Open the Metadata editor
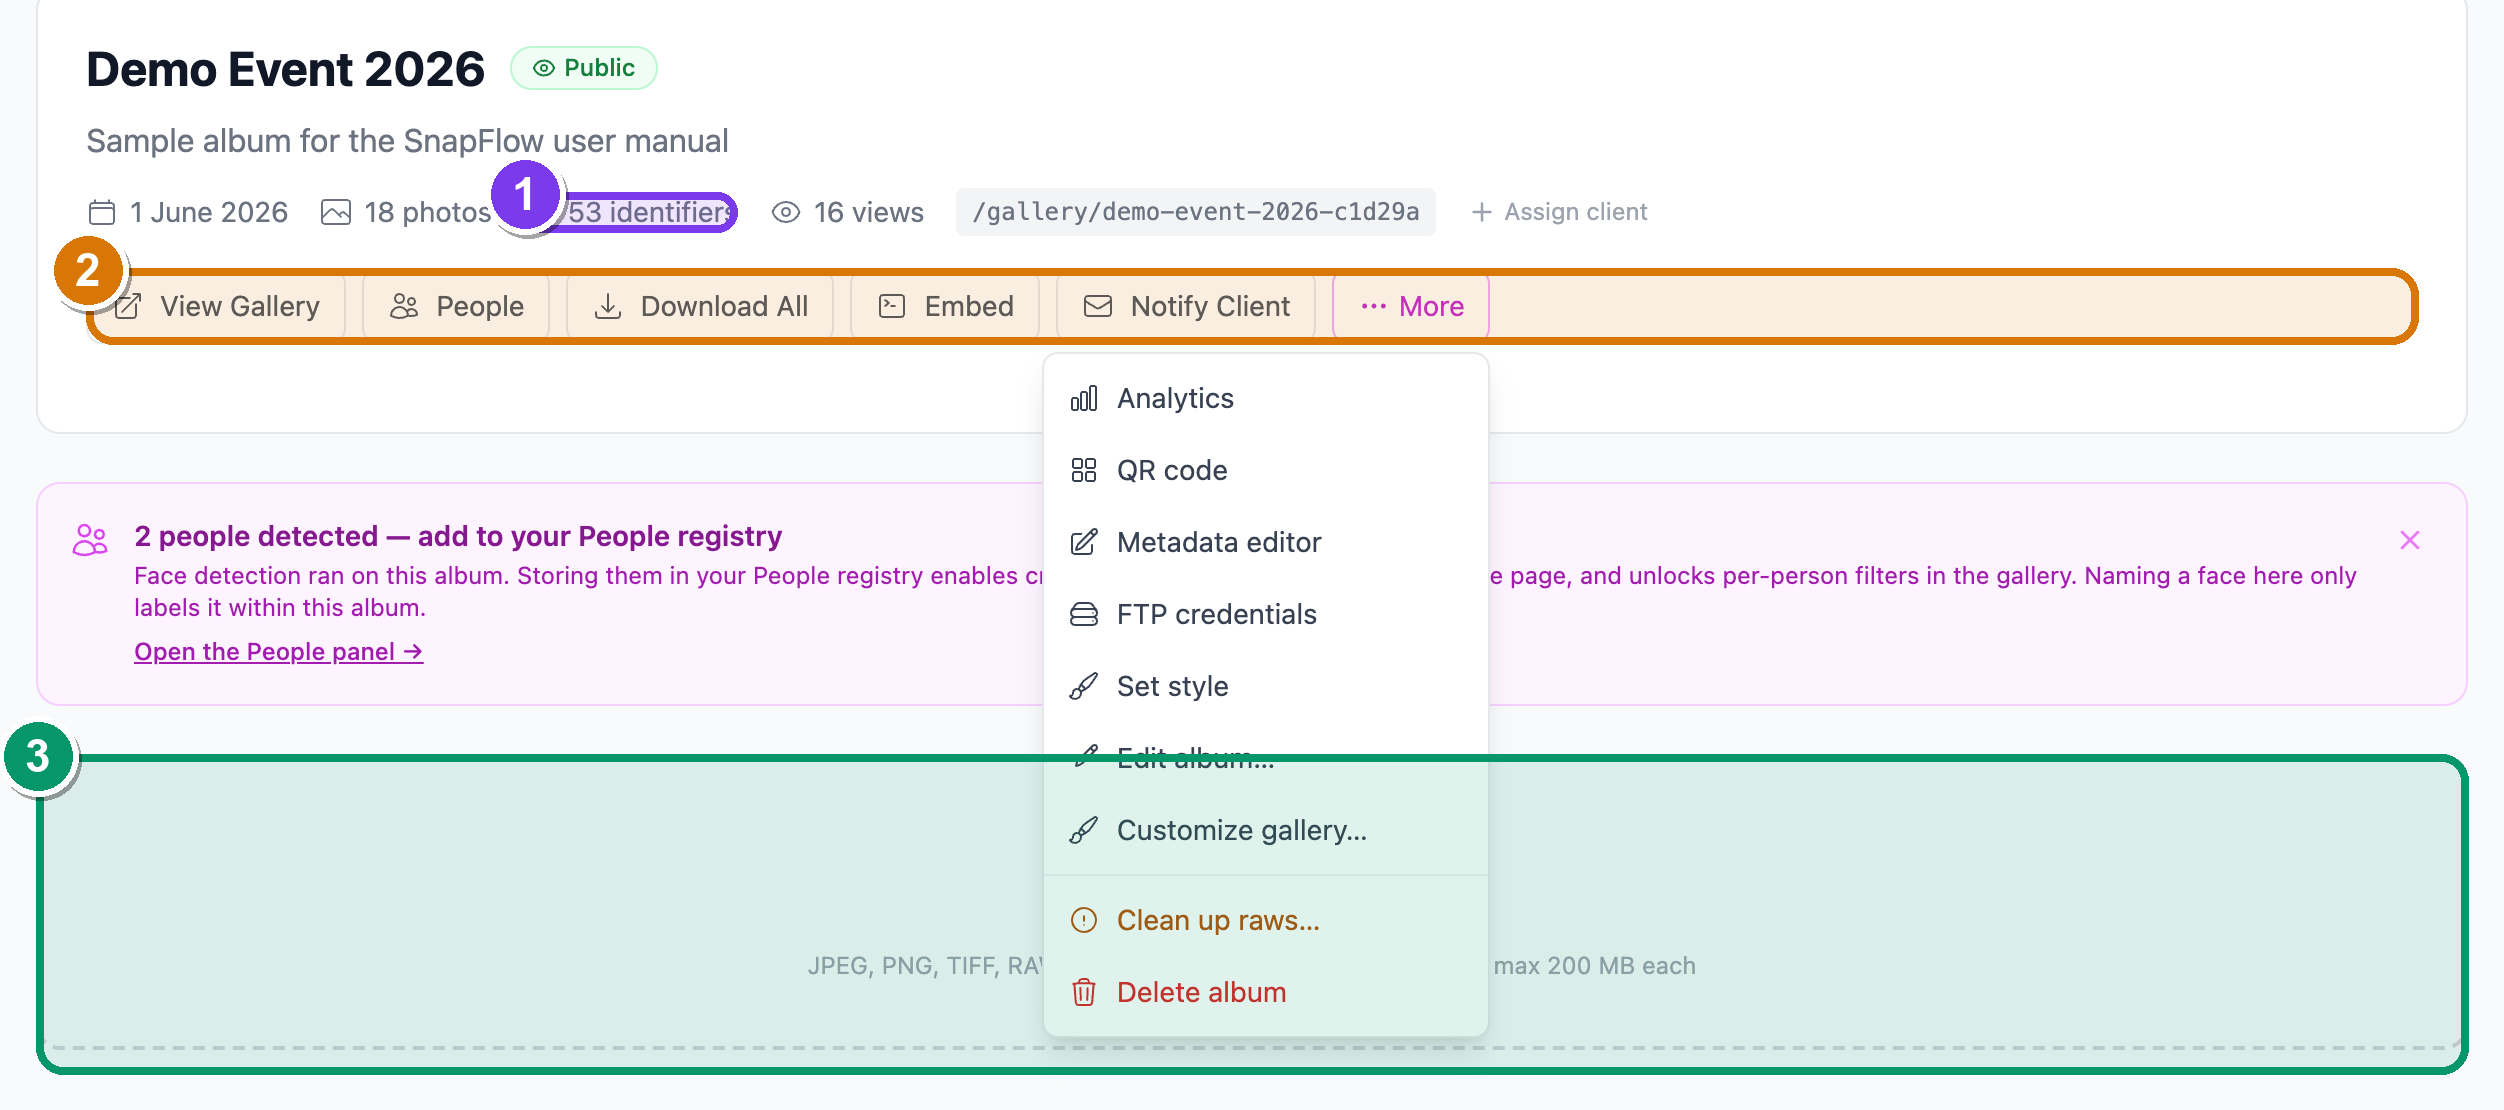This screenshot has height=1110, width=2504. click(1265, 542)
